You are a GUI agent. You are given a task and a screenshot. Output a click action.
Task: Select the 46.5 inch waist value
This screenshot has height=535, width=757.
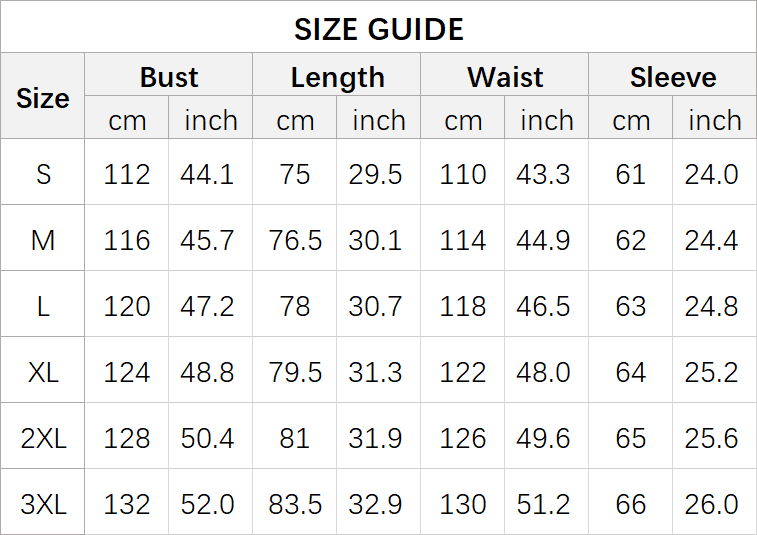coord(543,306)
